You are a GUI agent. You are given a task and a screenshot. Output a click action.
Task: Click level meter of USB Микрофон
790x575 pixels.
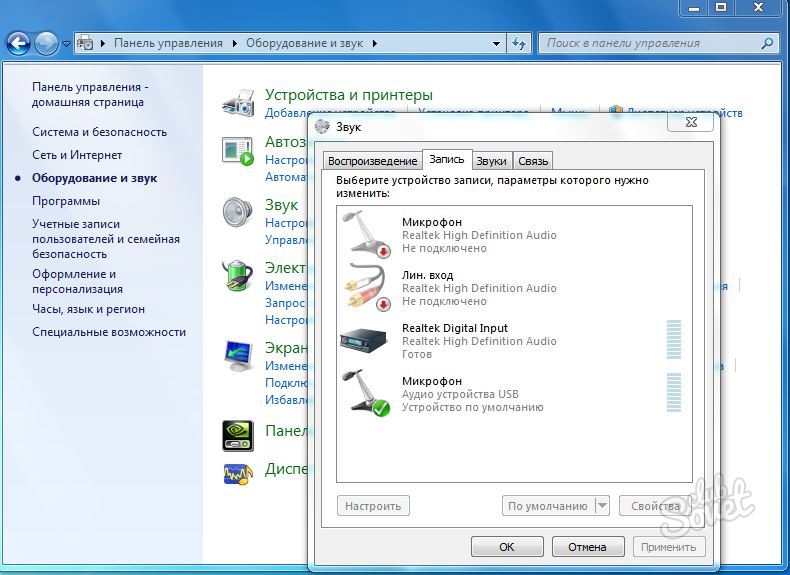click(x=674, y=393)
